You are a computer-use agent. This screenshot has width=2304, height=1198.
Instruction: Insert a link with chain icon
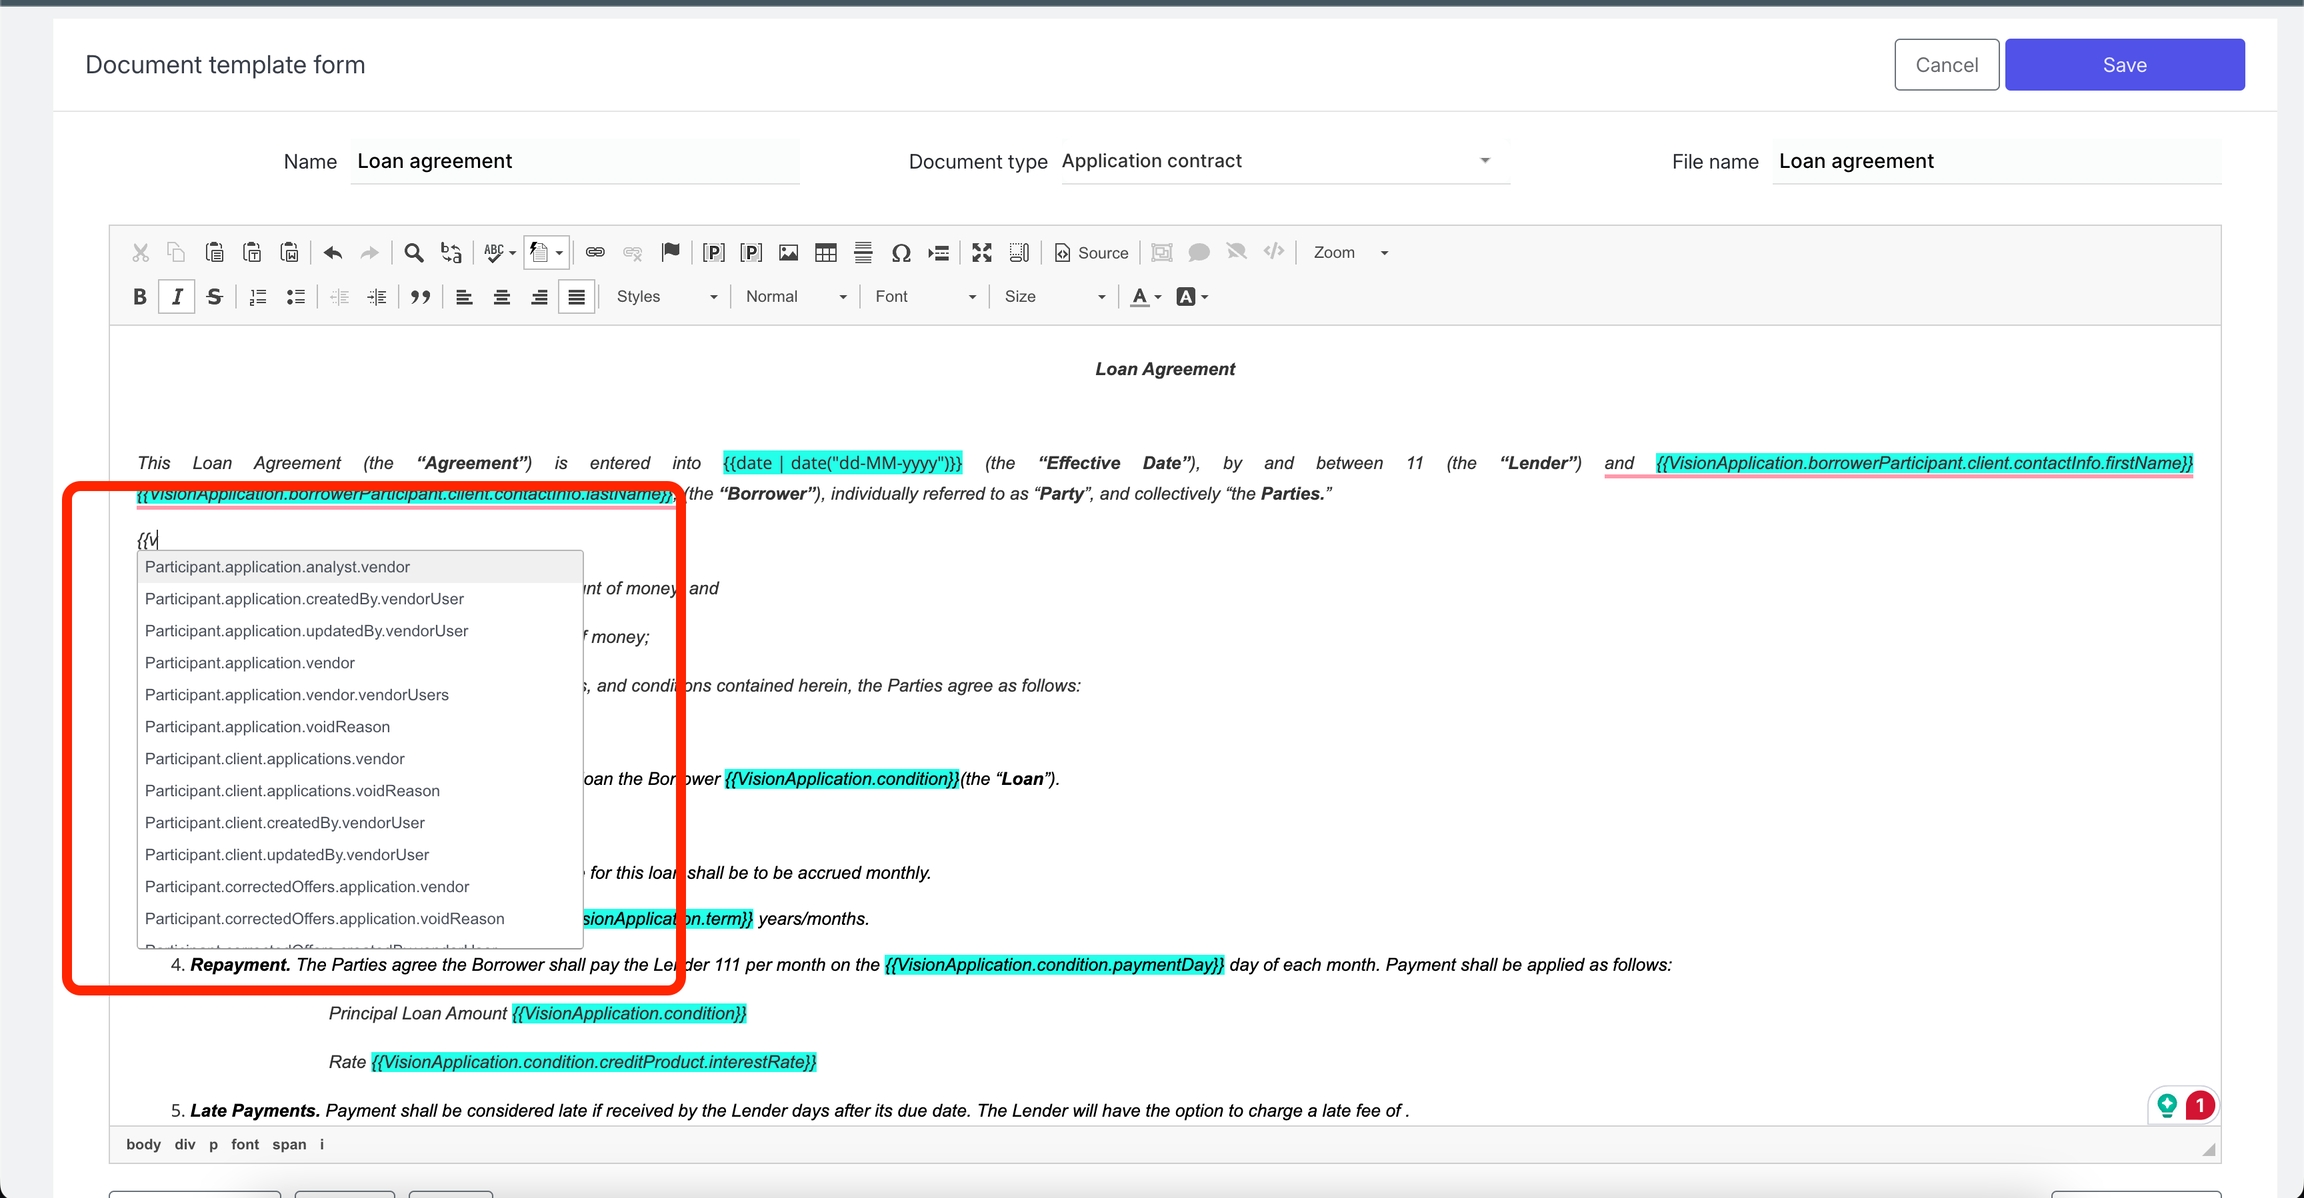[x=595, y=253]
